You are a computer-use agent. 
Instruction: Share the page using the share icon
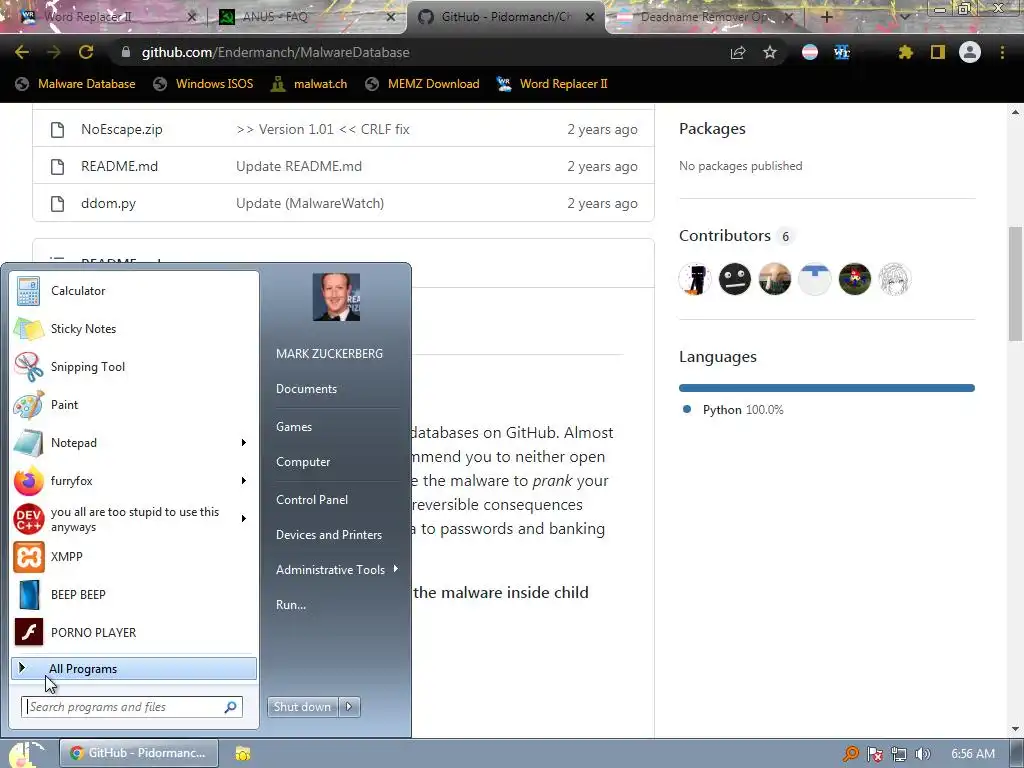coord(738,52)
